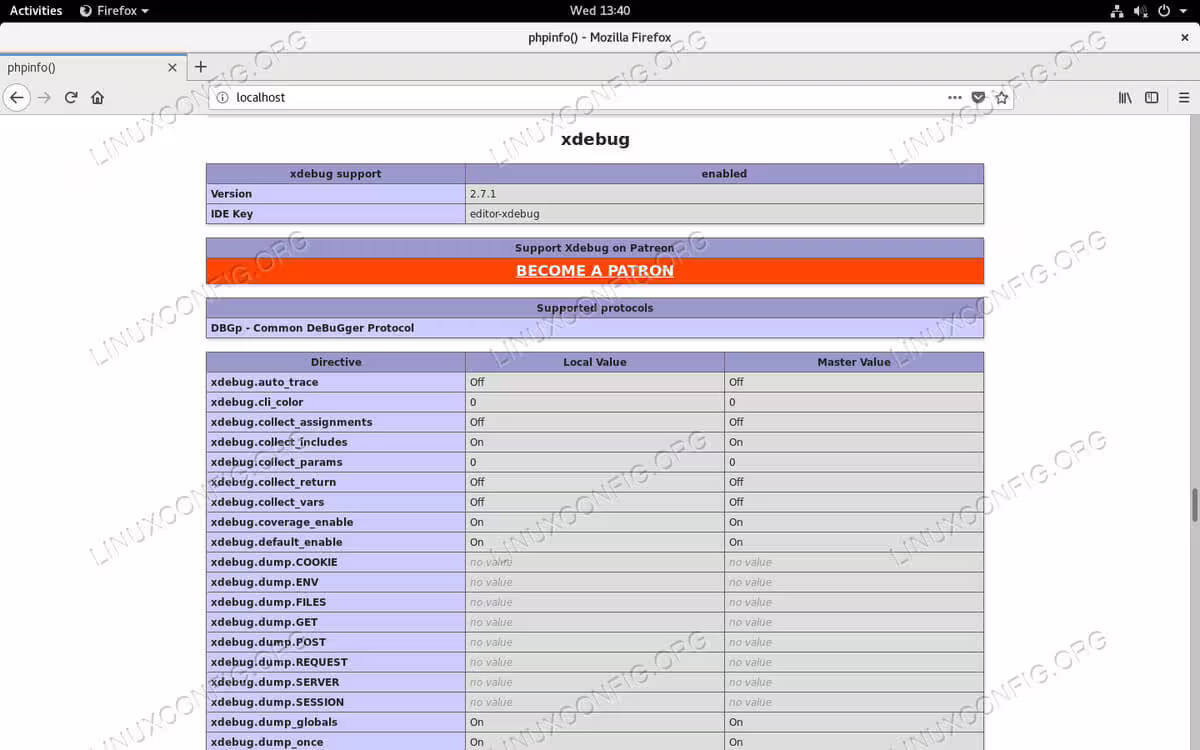Click the Forward arrow button
Screen dimensions: 1200x750
[x=44, y=98]
